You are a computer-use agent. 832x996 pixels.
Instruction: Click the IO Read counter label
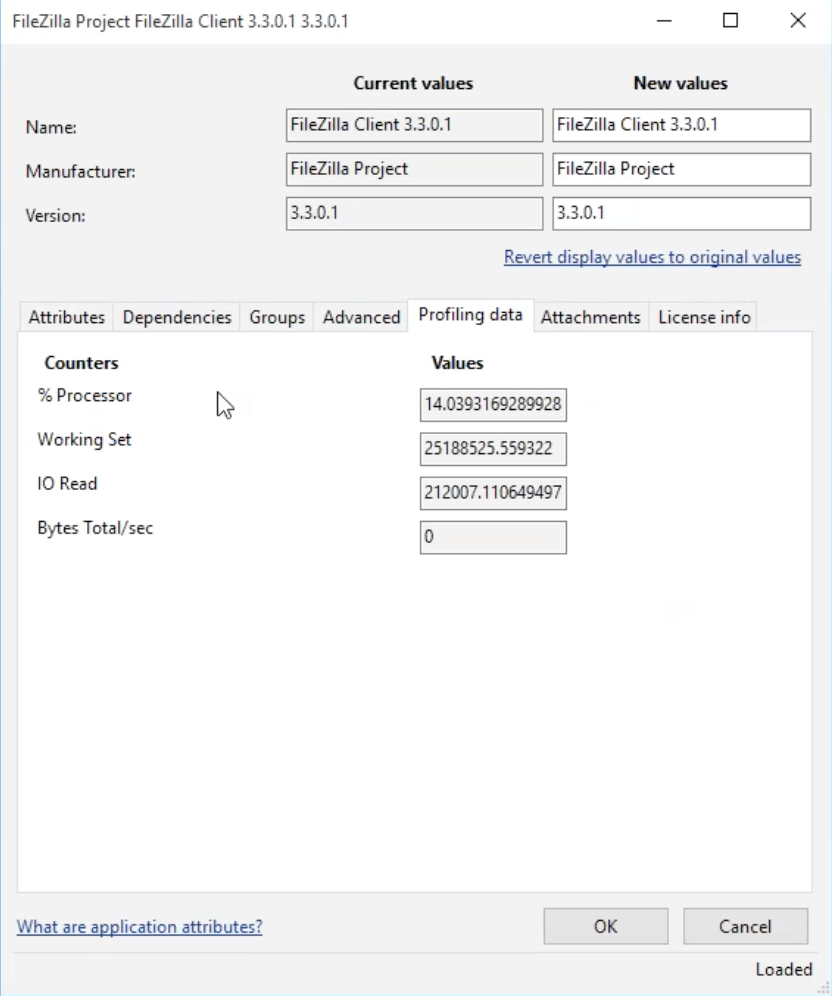point(67,484)
